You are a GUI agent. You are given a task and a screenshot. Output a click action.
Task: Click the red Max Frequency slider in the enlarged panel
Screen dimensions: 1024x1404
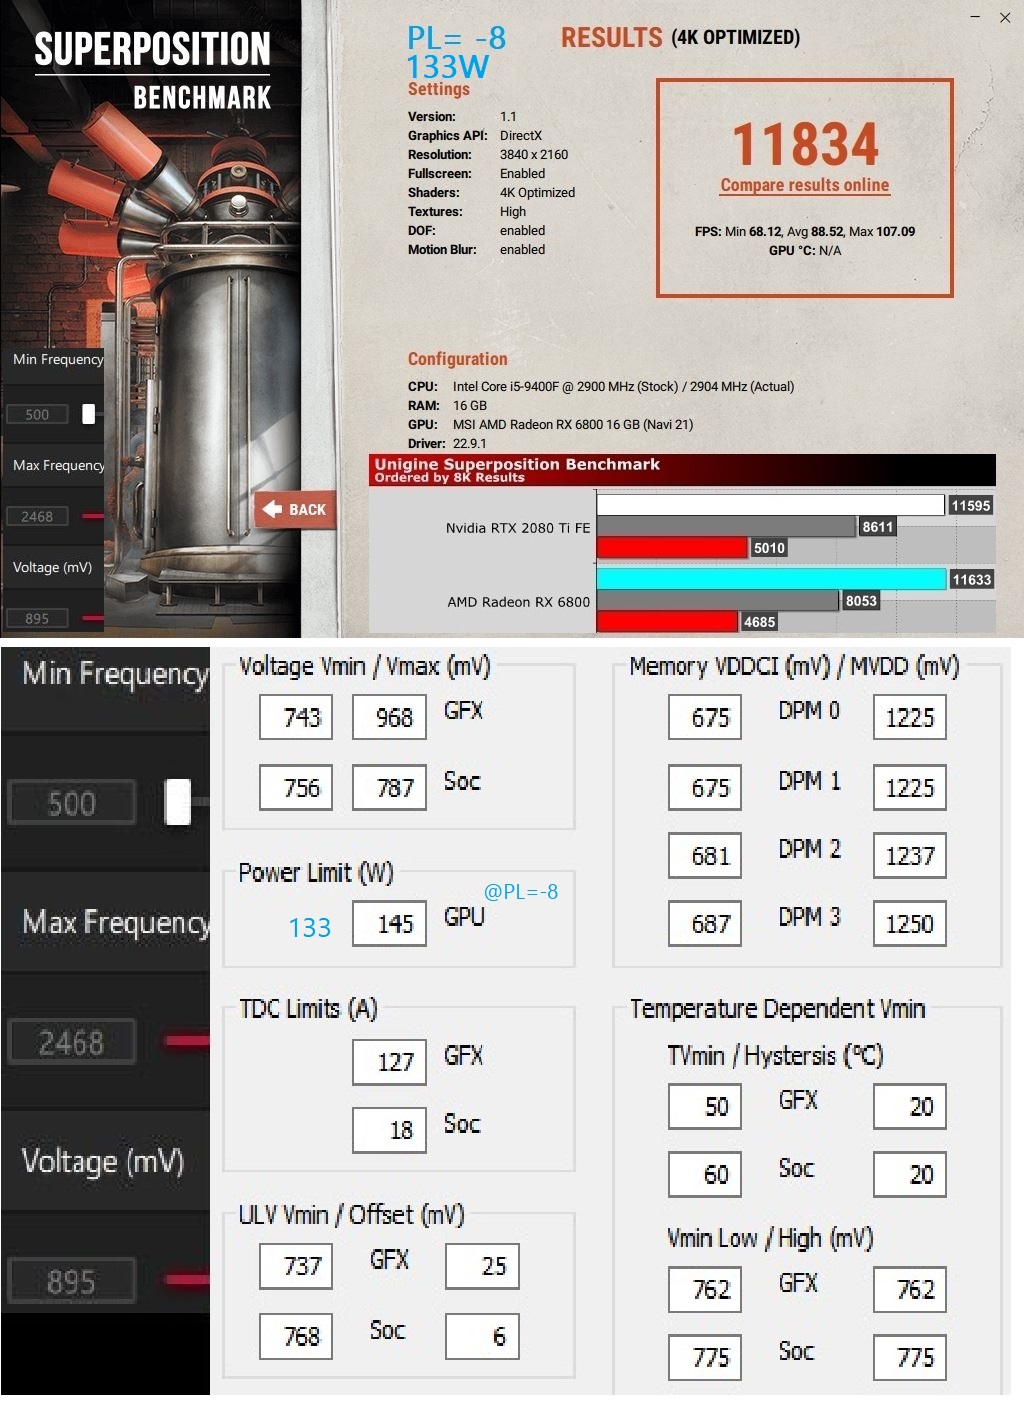click(187, 1042)
